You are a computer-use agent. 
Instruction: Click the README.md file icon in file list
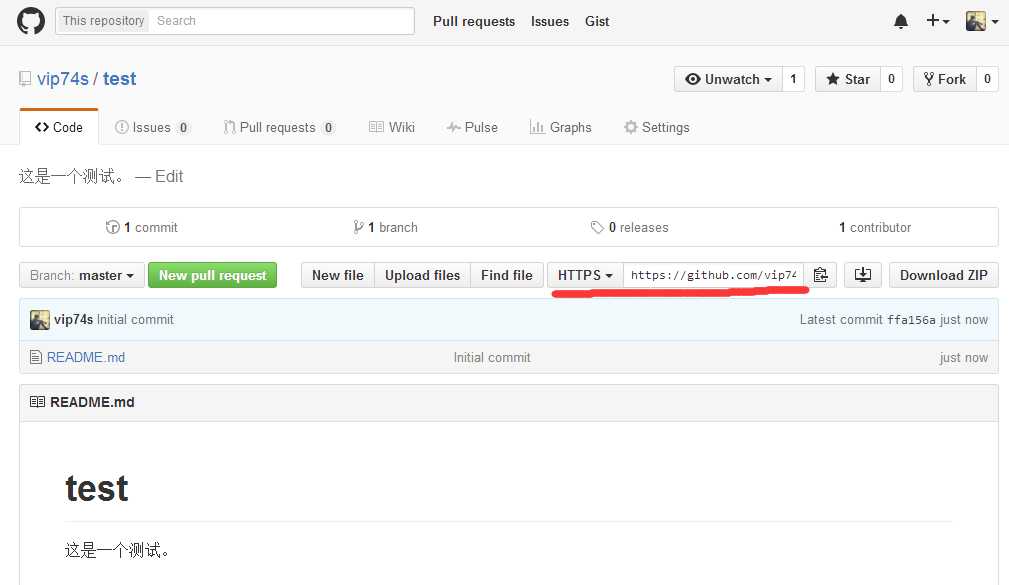tap(36, 357)
